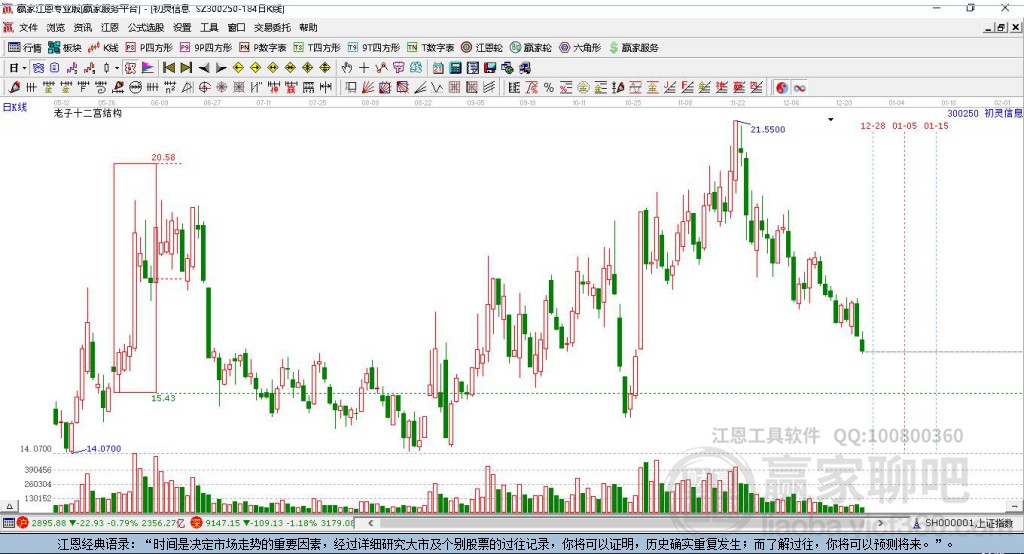Toggle the blue infinity loop icon
The height and width of the screenshot is (554, 1024).
799,88
